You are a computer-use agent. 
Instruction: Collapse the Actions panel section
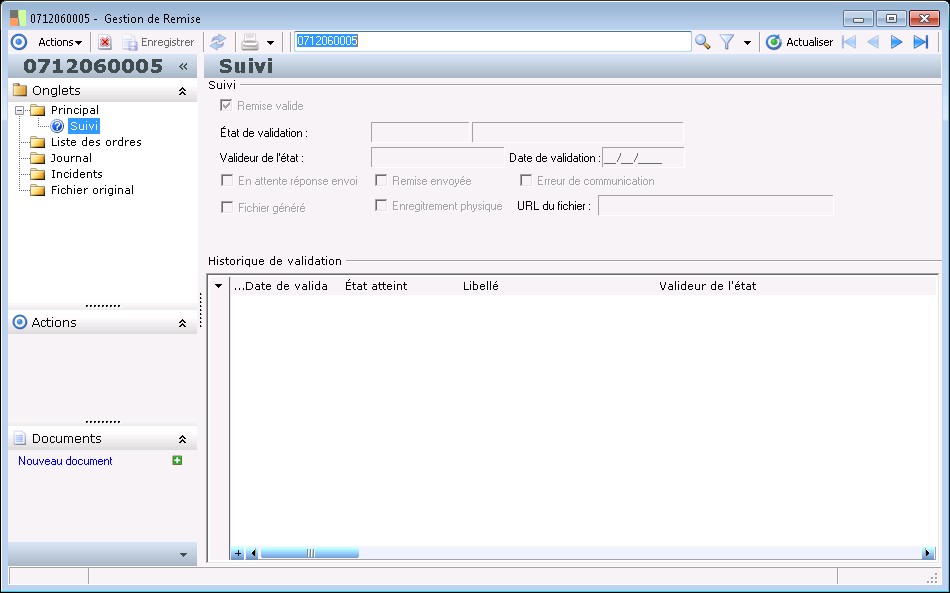pos(182,323)
